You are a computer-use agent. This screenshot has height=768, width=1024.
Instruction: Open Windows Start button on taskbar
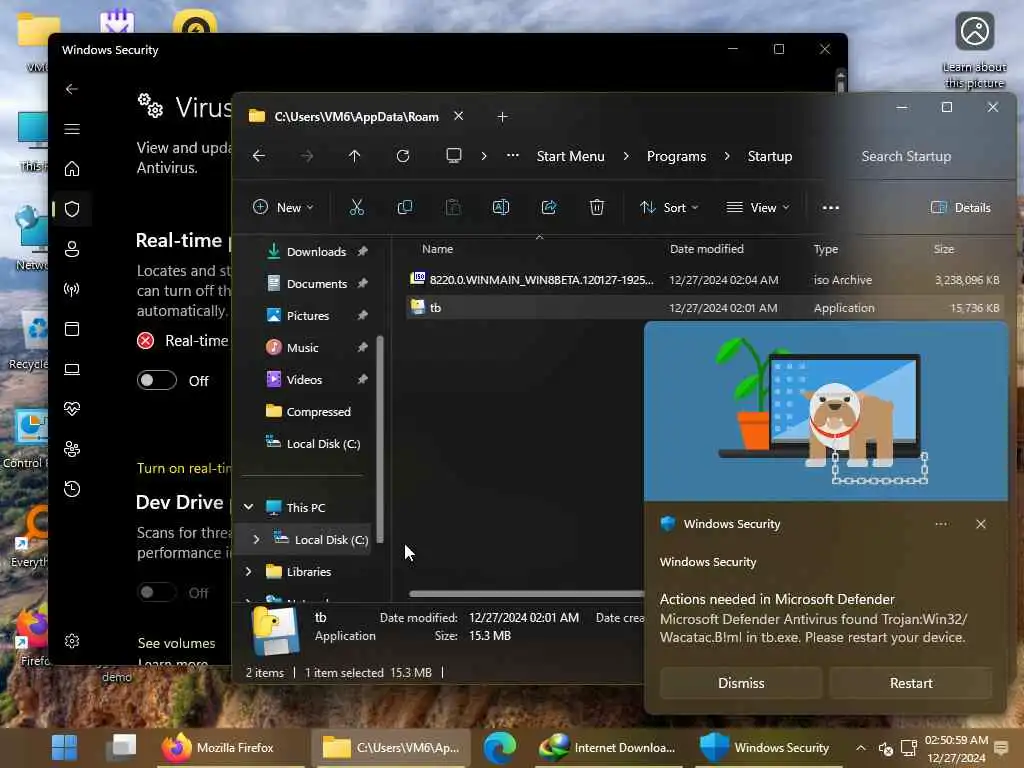pos(64,748)
